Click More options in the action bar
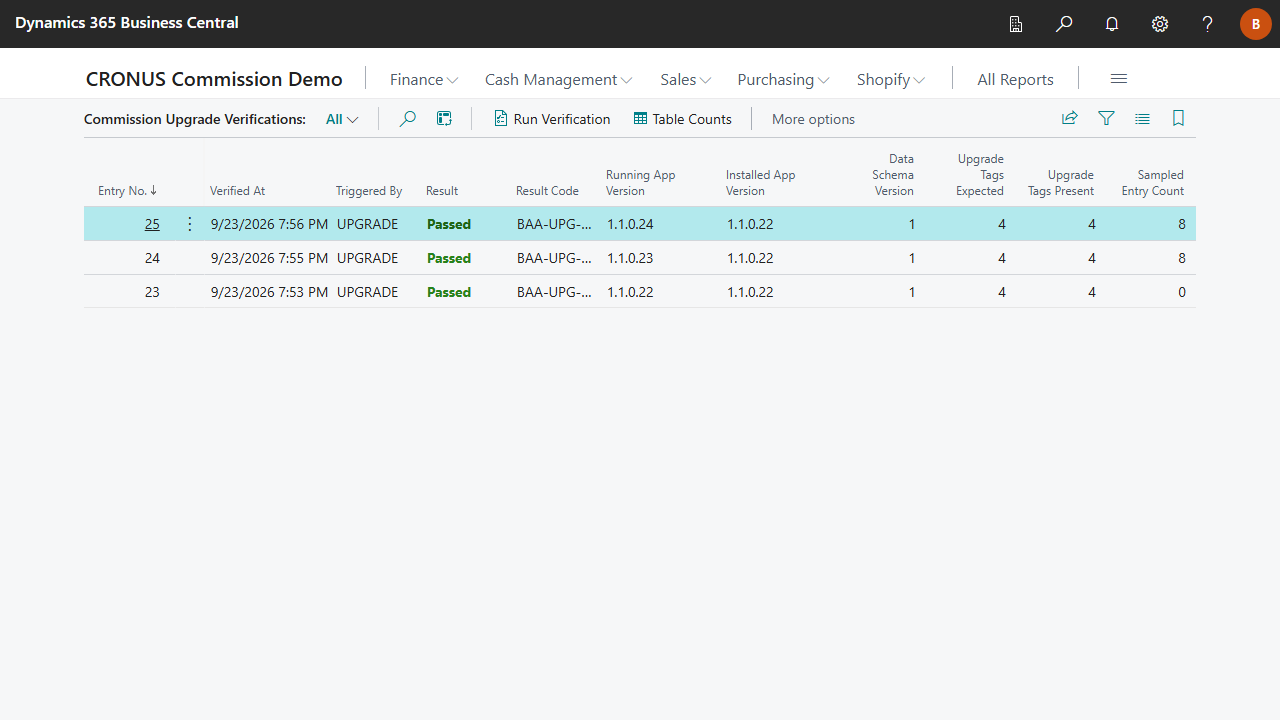 tap(813, 119)
